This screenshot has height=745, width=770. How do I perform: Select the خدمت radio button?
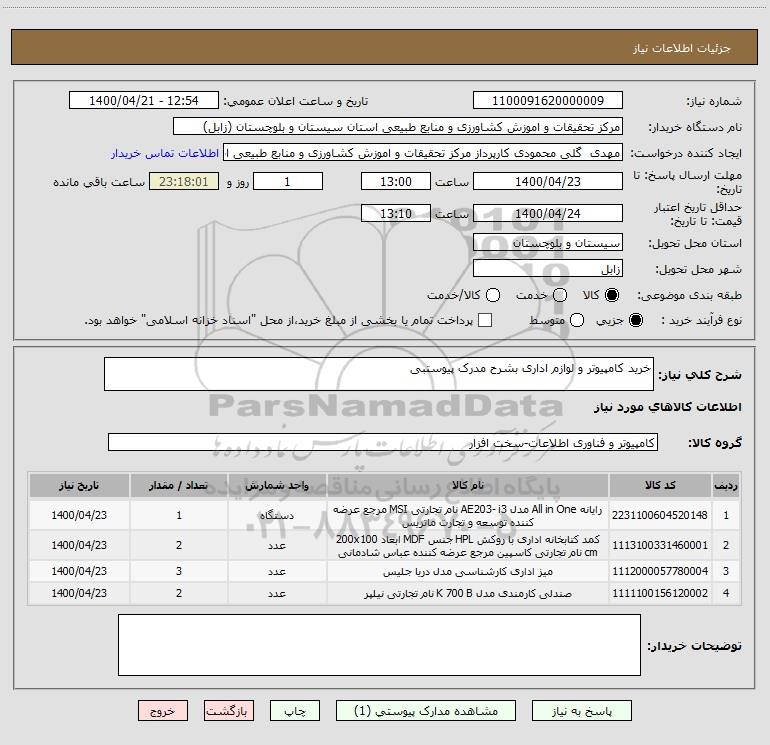(x=560, y=295)
